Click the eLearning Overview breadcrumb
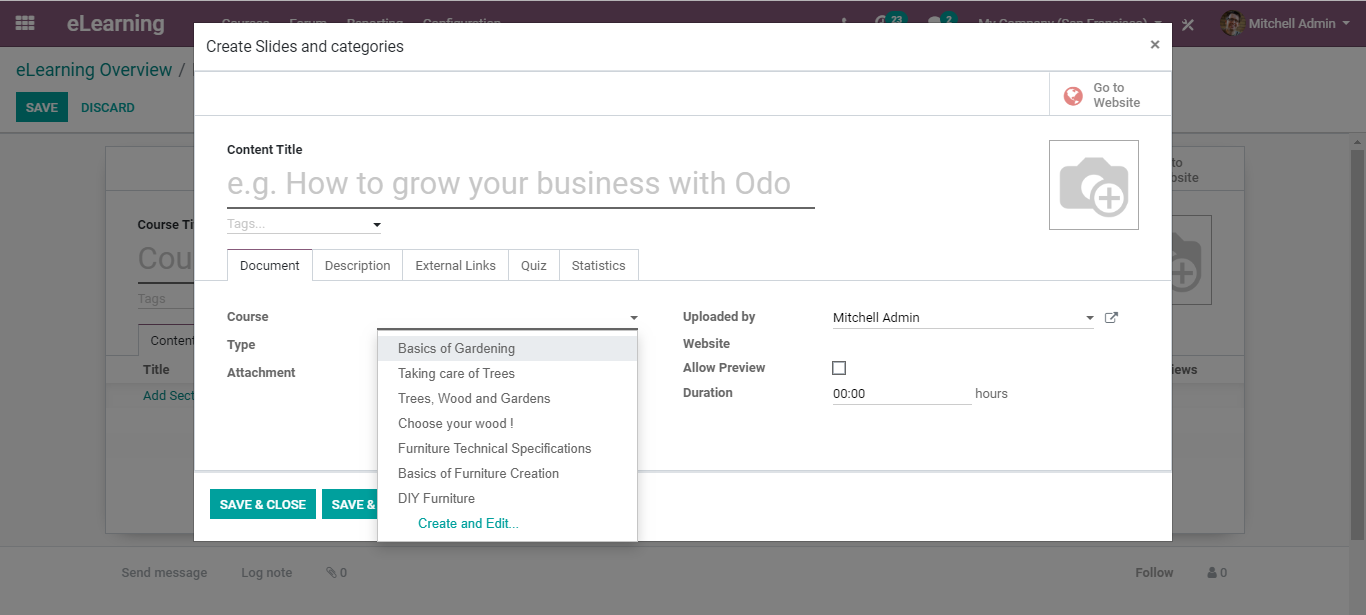The height and width of the screenshot is (615, 1366). (x=94, y=70)
